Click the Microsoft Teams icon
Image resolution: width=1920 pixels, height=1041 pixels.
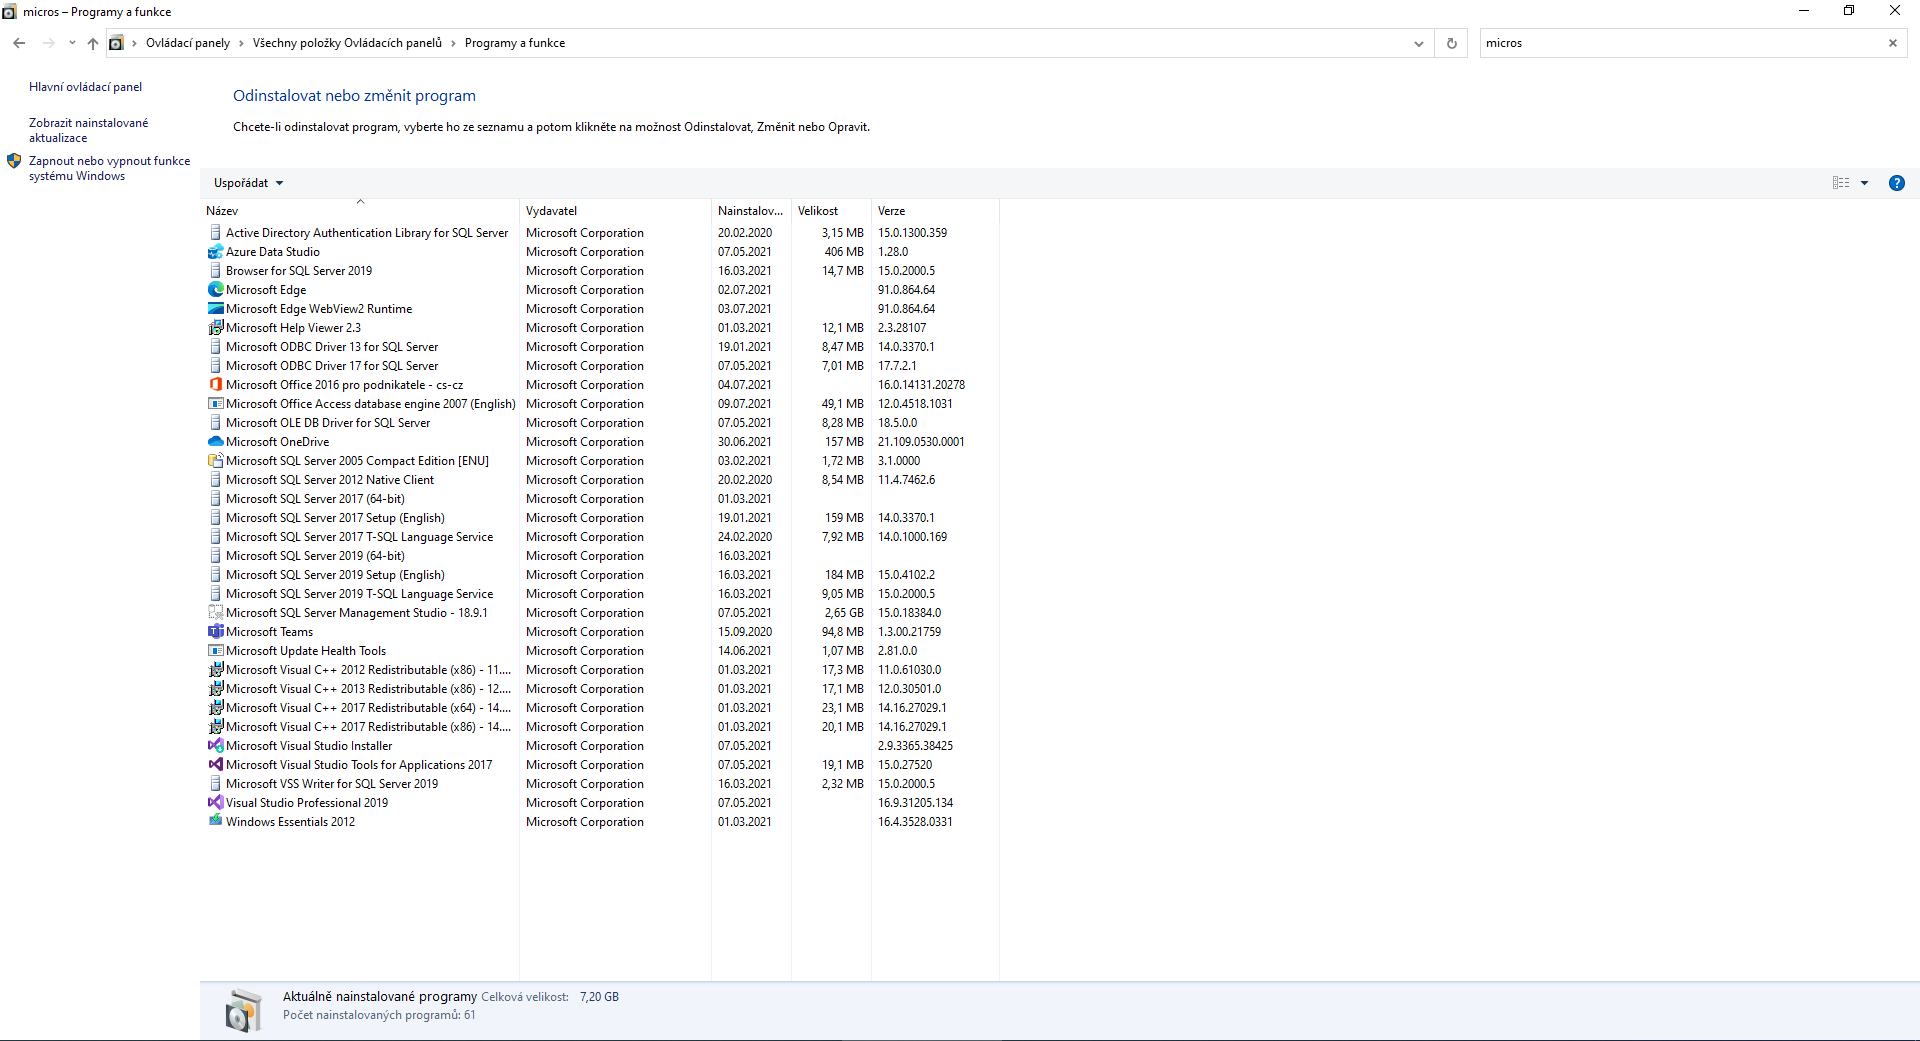coord(215,632)
